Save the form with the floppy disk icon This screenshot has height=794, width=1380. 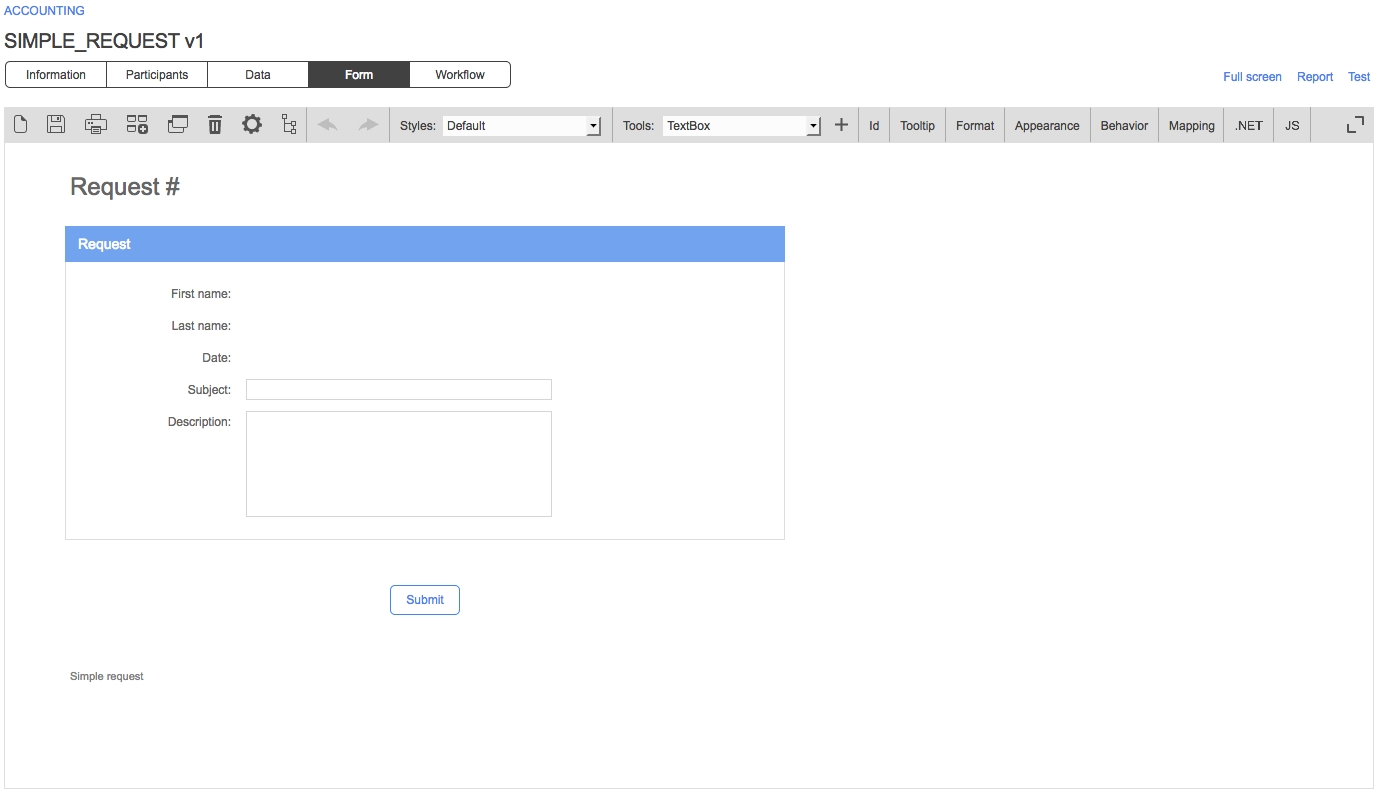tap(57, 125)
